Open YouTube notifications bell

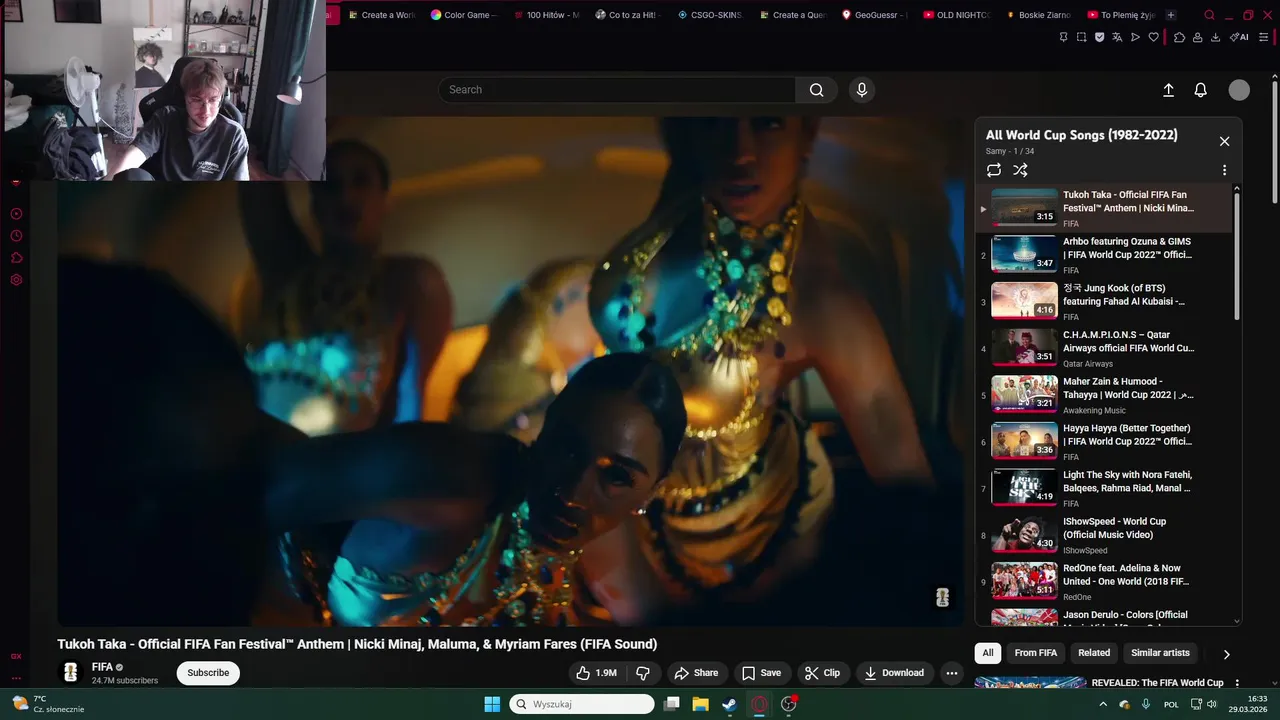click(x=1201, y=90)
